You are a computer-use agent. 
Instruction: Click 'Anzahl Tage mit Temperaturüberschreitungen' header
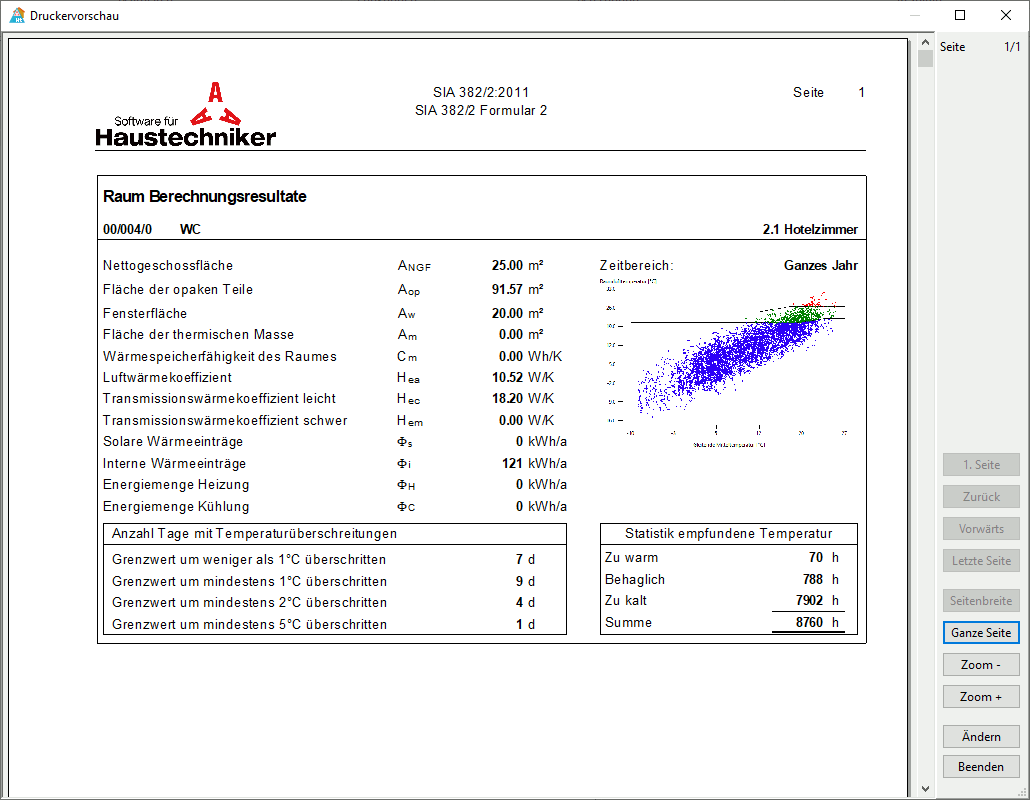point(254,533)
